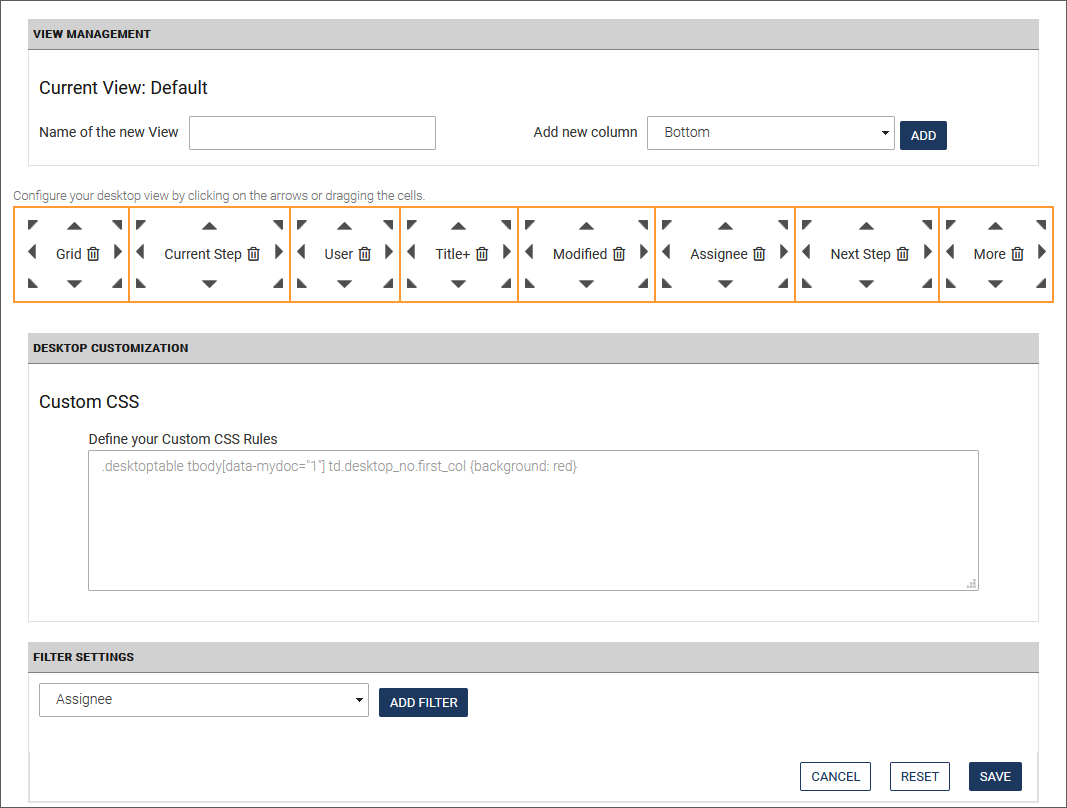
Task: Open the Add new column dropdown
Action: (770, 133)
